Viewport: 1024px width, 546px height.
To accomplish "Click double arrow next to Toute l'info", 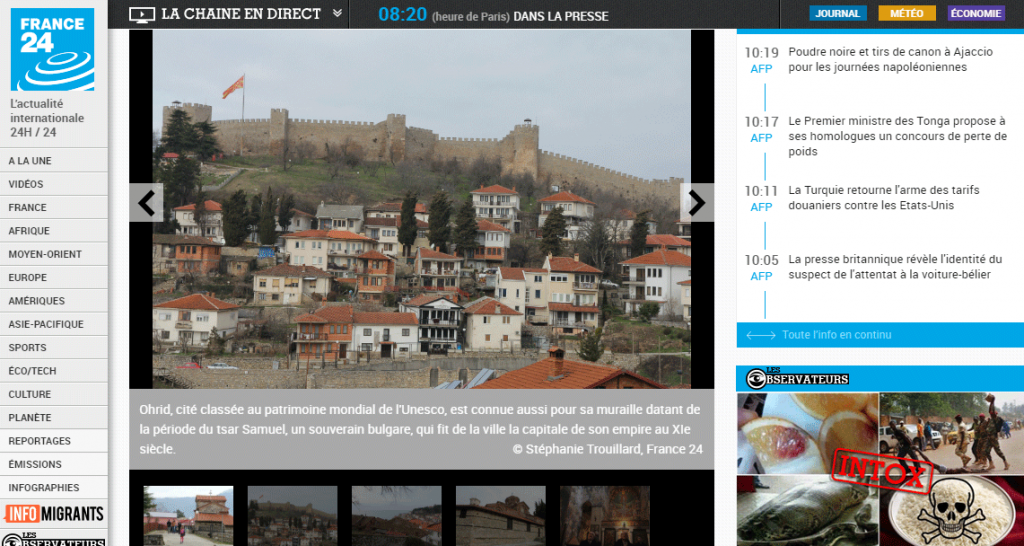I will 760,335.
